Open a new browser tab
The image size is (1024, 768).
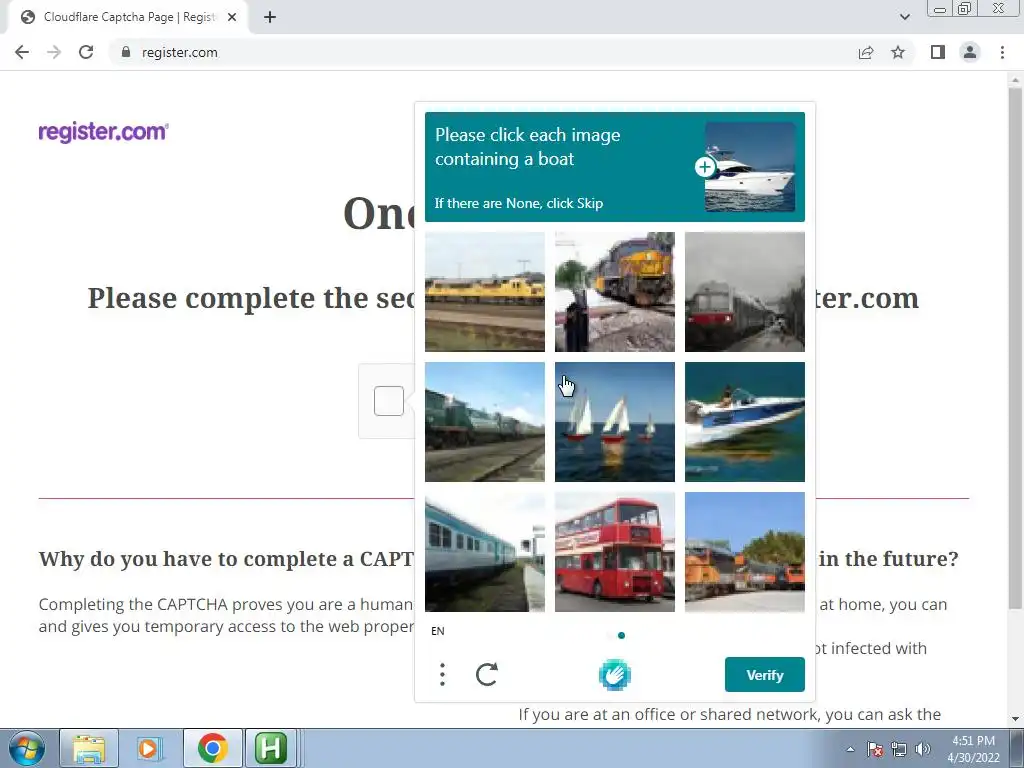coord(270,18)
